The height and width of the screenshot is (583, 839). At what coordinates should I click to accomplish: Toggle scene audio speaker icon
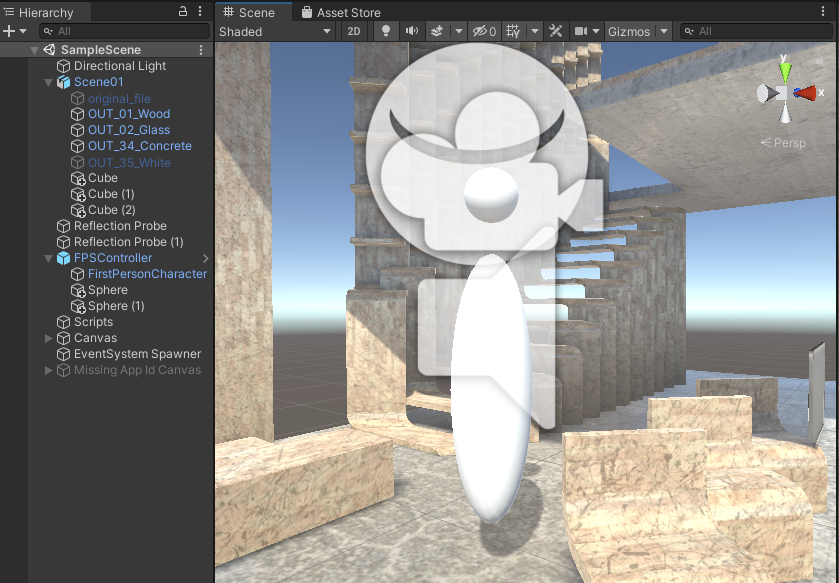411,31
